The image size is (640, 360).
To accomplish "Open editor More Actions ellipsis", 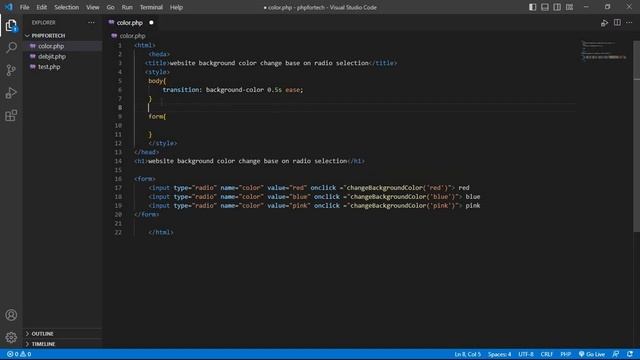I will tap(629, 22).
